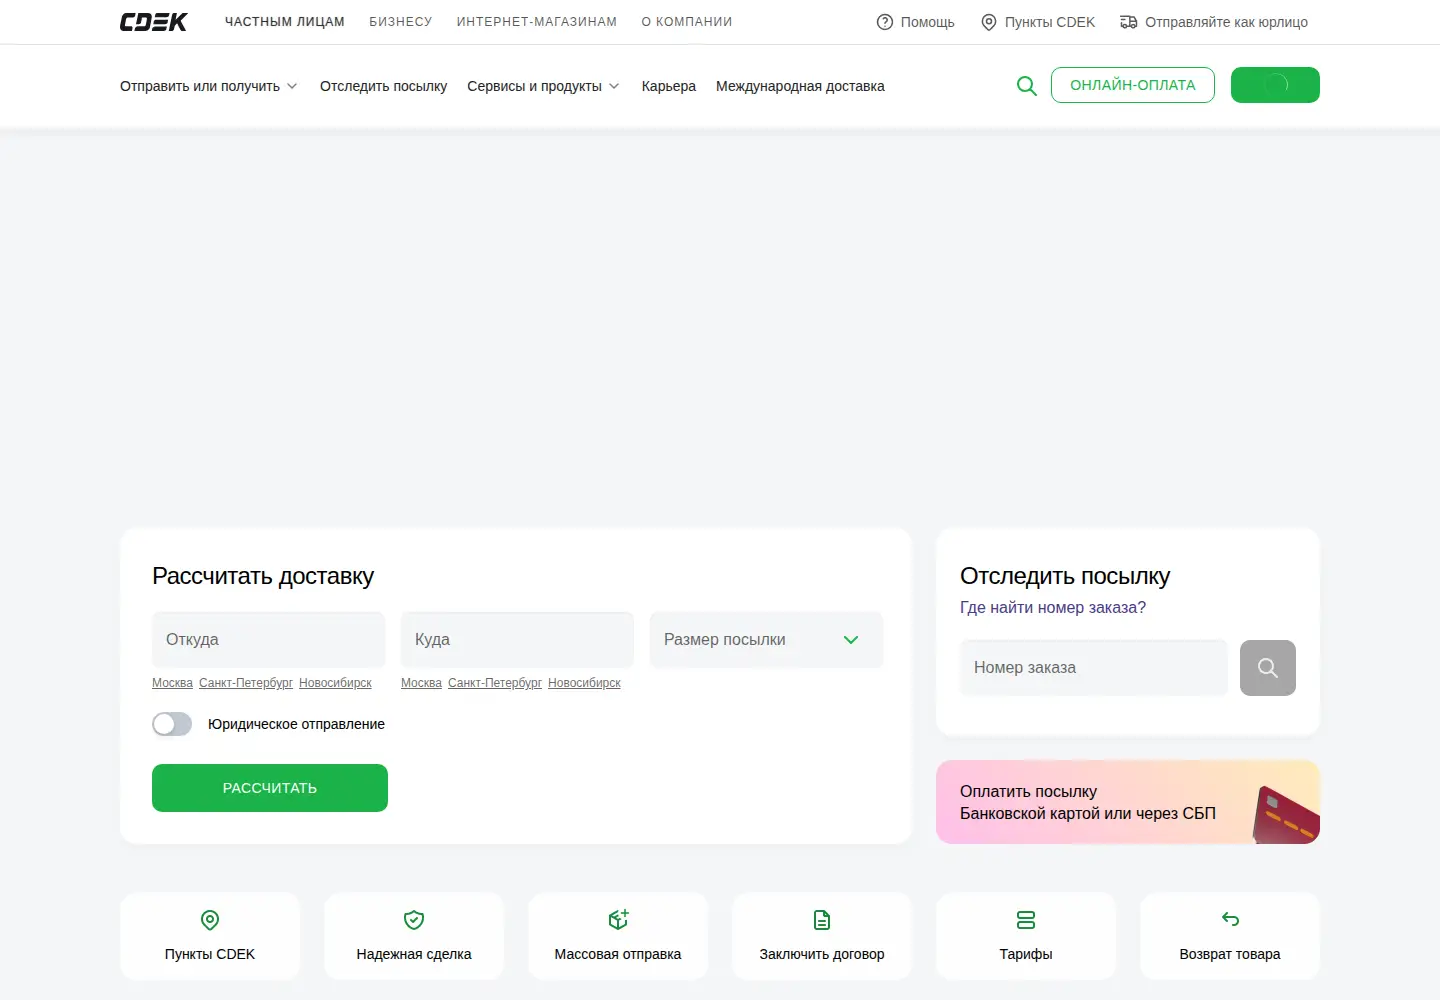1440x1000 pixels.
Task: Click the Тарифы stacked-bars icon
Action: pyautogui.click(x=1026, y=920)
